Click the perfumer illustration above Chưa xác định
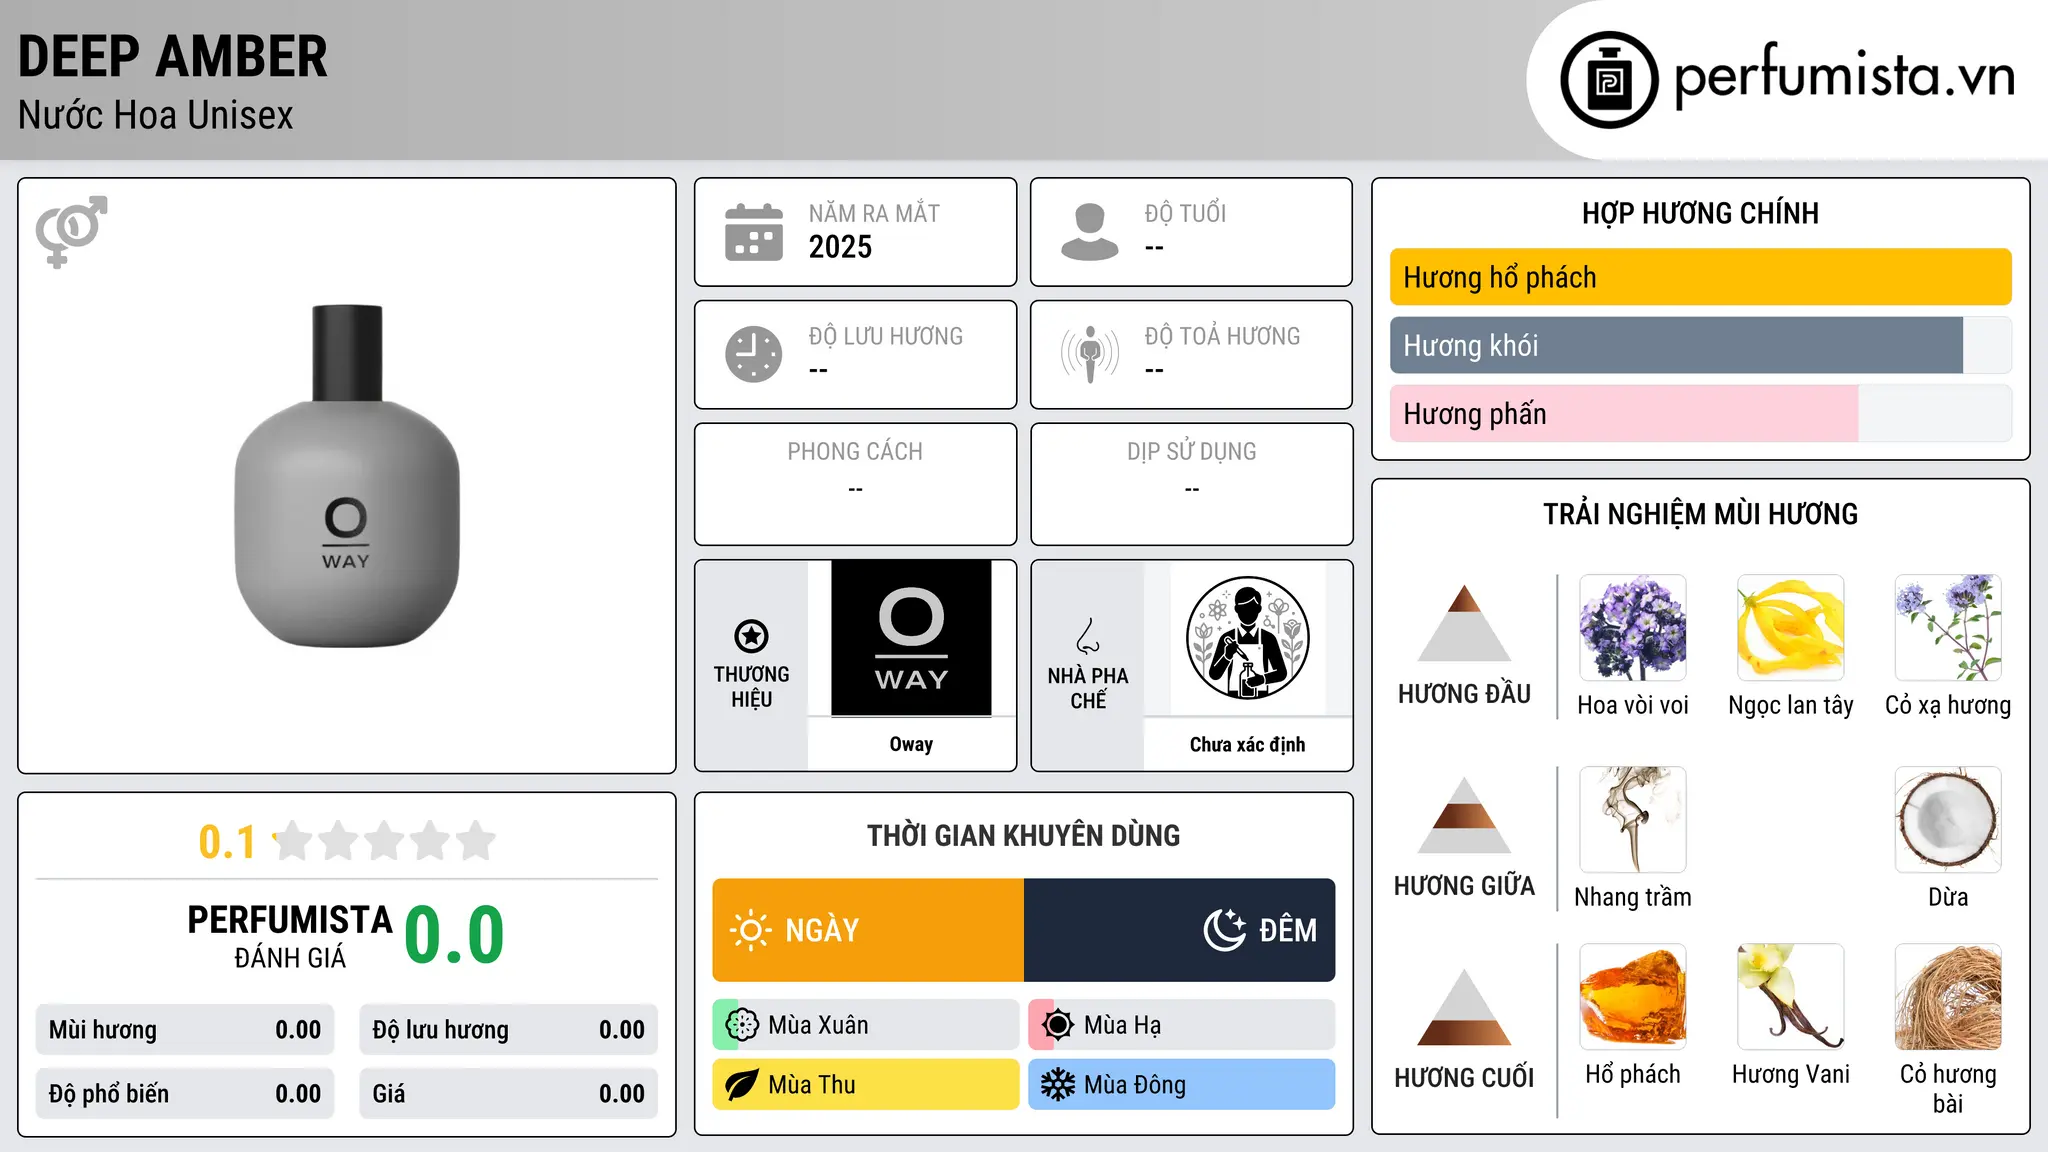 pyautogui.click(x=1247, y=638)
